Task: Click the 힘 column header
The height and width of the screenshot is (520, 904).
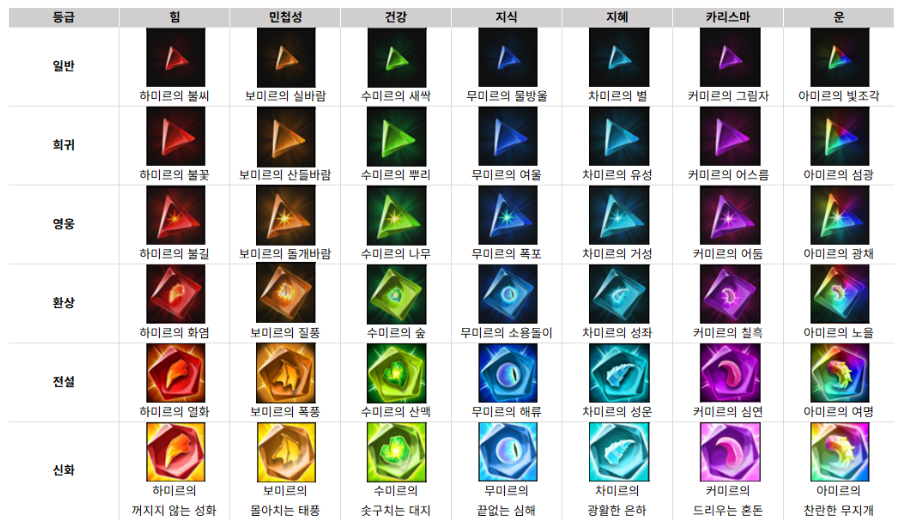Action: 175,17
